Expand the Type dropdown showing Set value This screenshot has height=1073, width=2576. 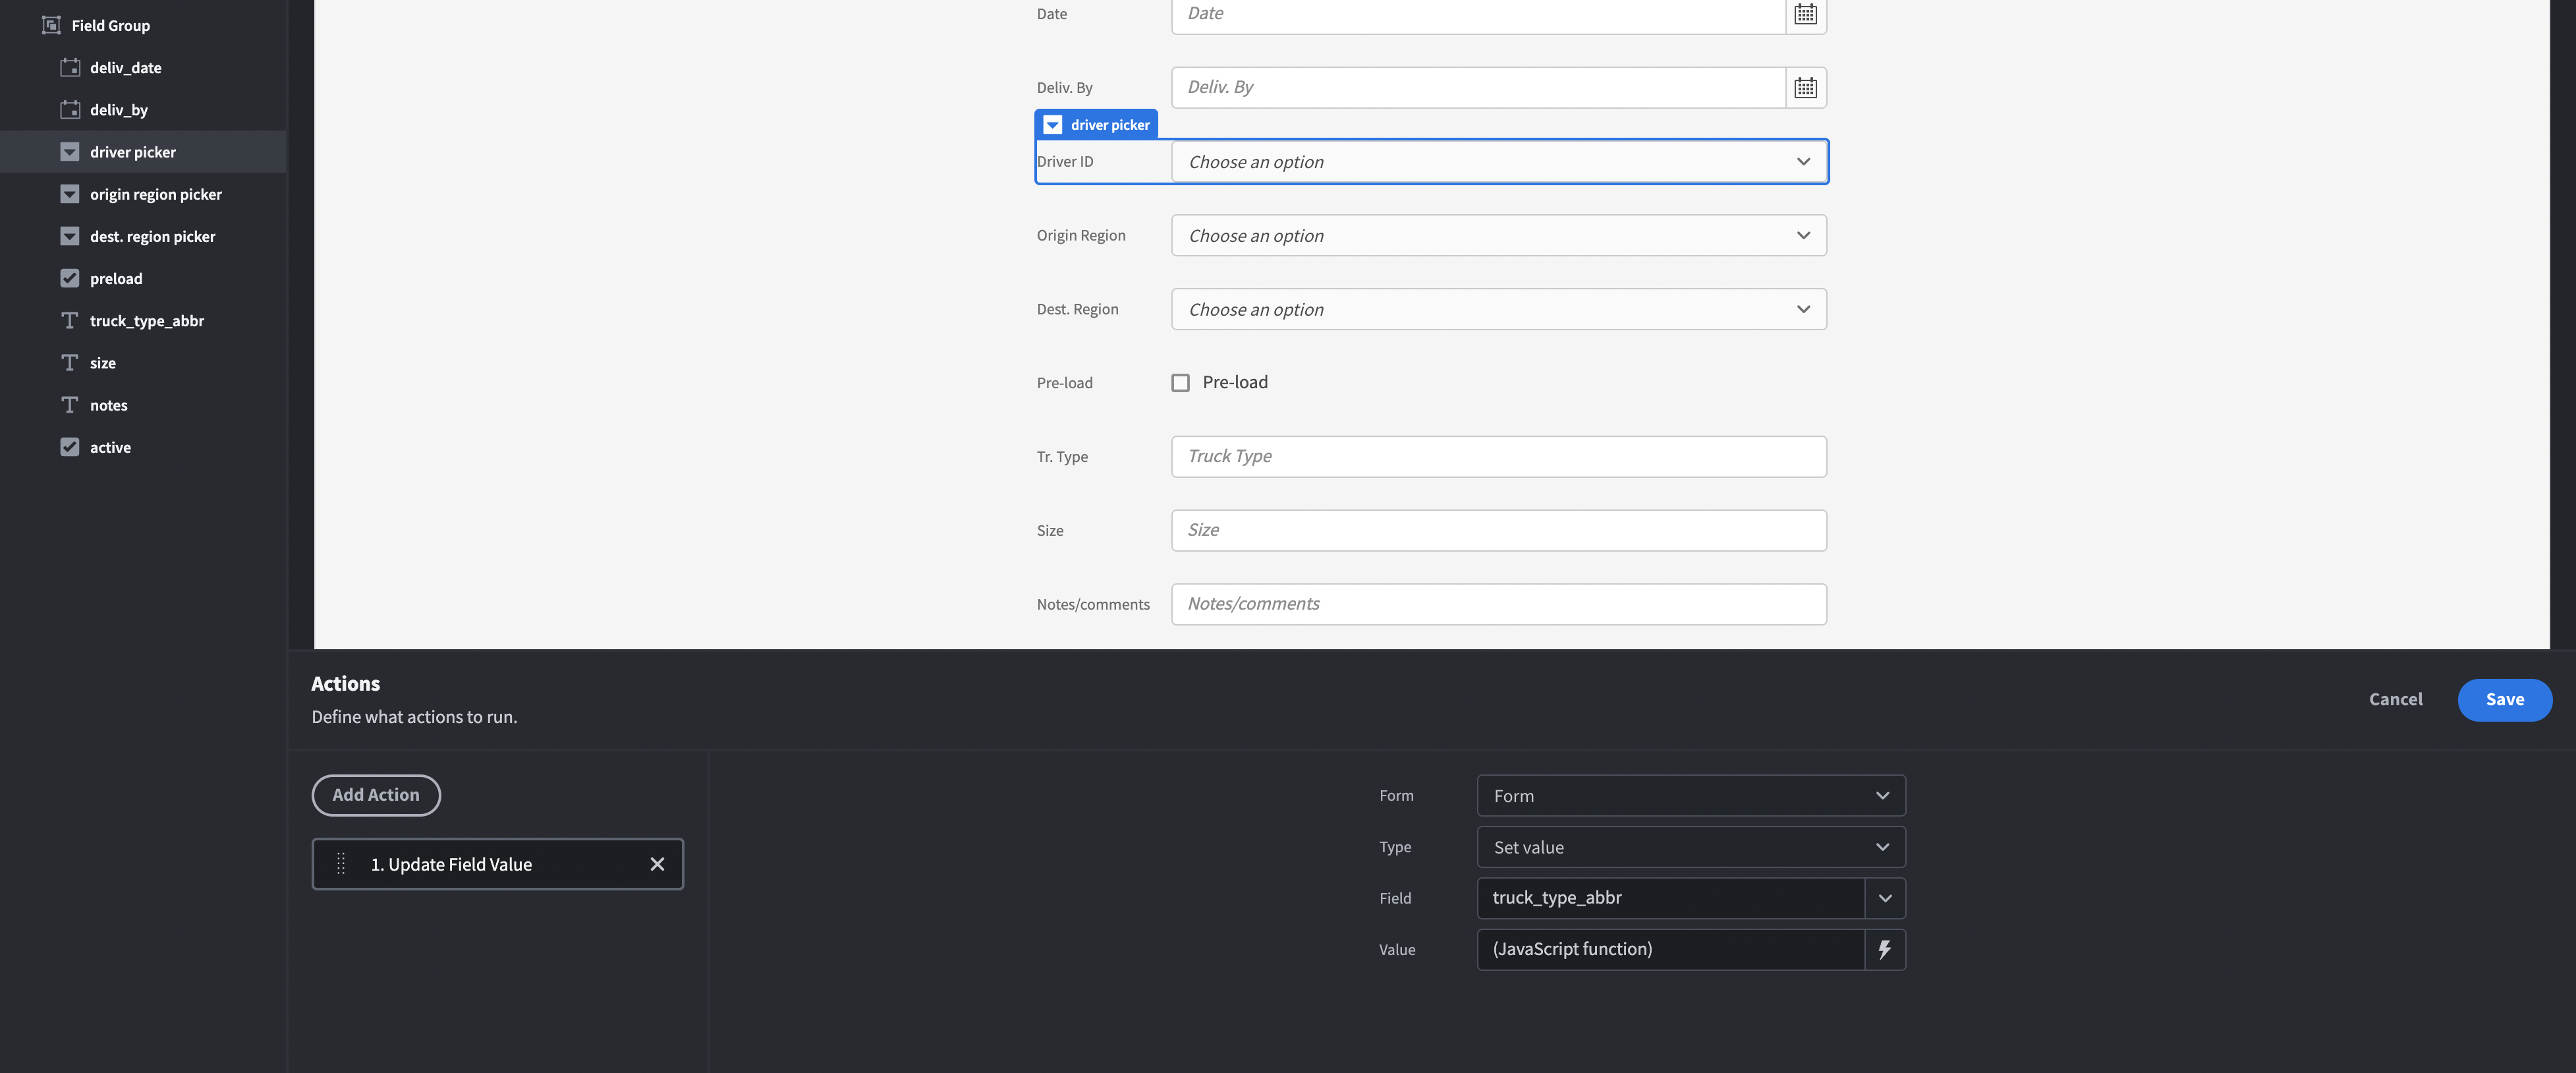pyautogui.click(x=1690, y=846)
